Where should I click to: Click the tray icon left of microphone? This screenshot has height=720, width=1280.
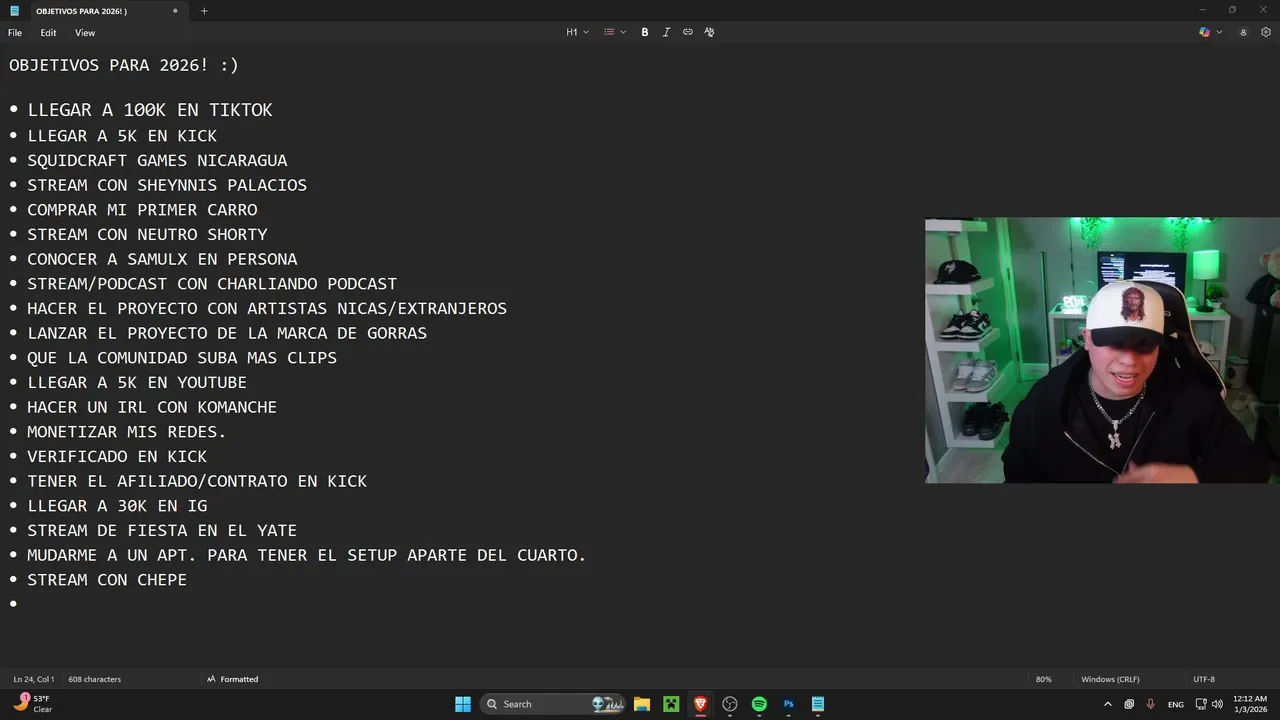click(x=1129, y=704)
